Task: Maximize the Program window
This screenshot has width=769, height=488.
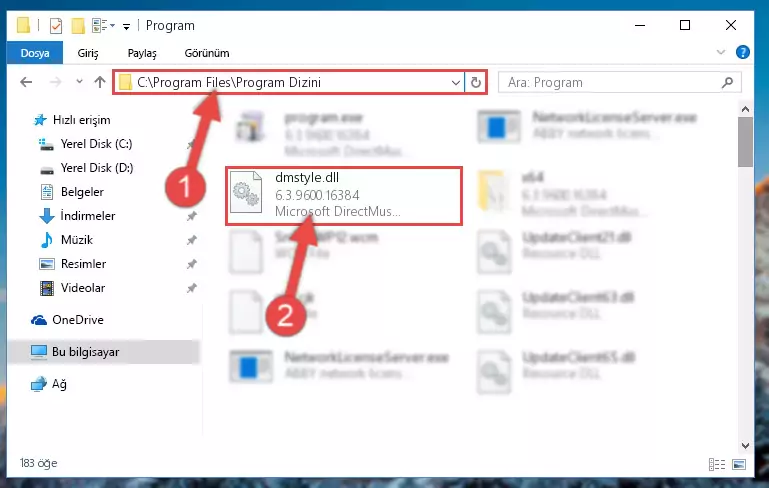Action: (x=685, y=26)
